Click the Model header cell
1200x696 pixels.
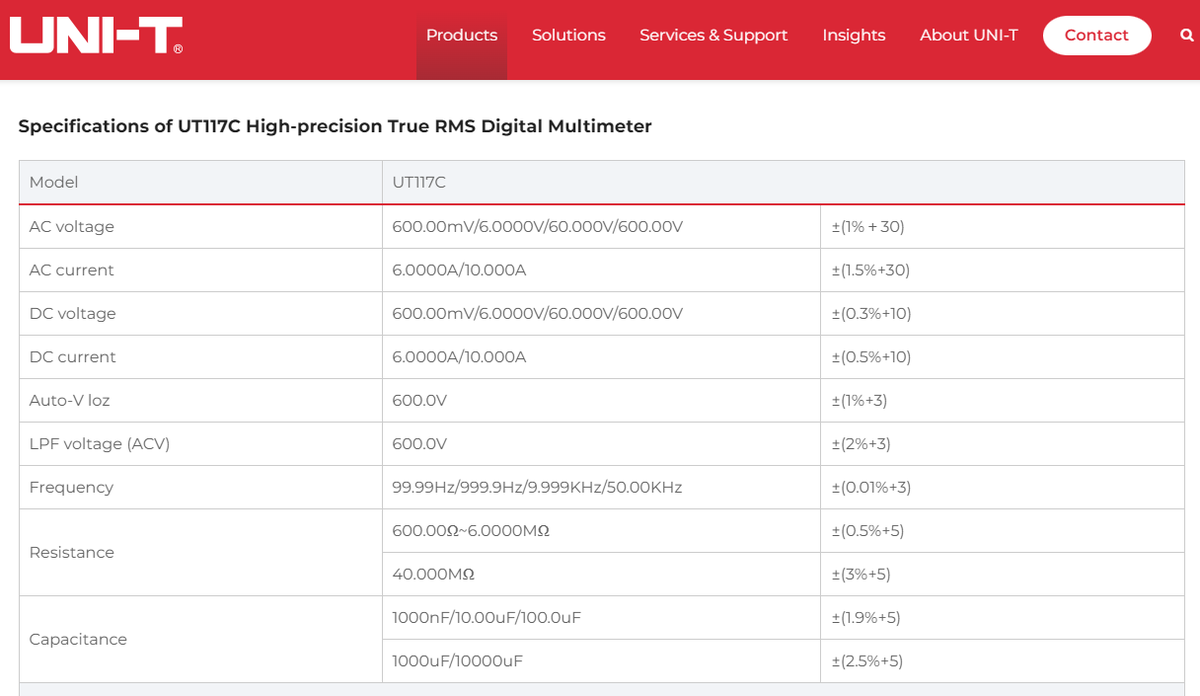point(201,182)
